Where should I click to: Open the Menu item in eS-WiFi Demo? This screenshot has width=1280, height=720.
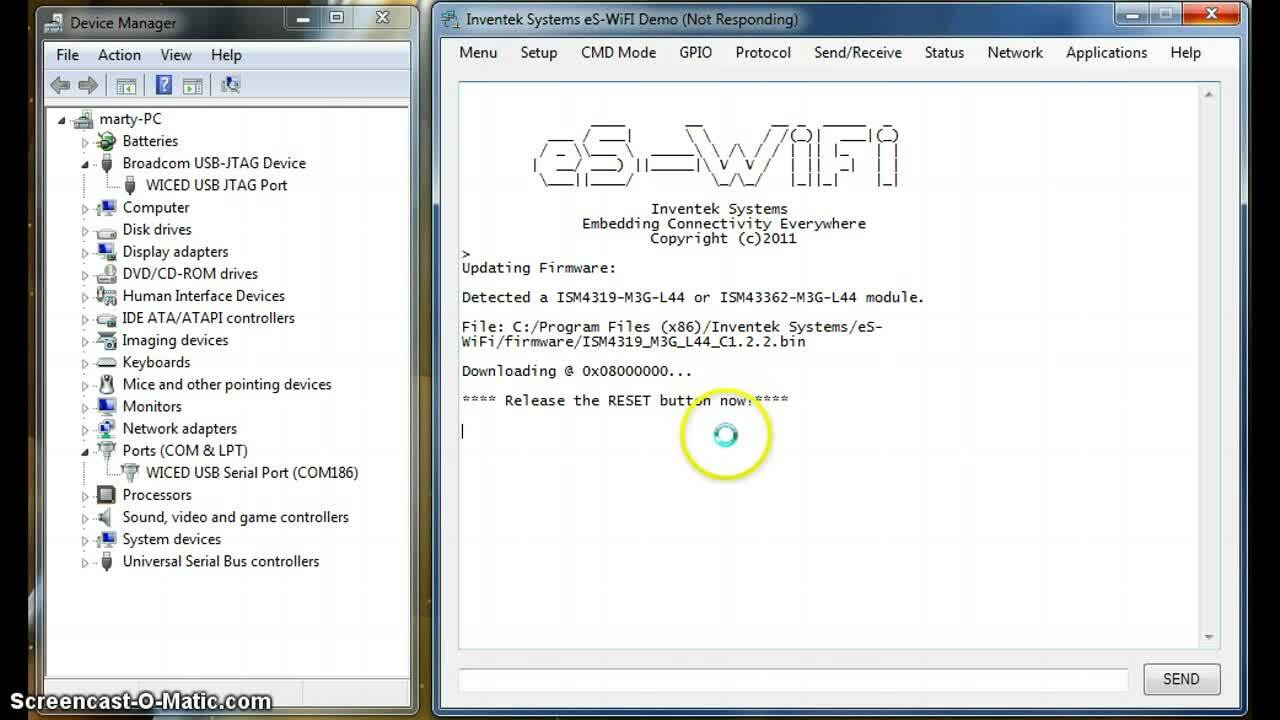(478, 52)
